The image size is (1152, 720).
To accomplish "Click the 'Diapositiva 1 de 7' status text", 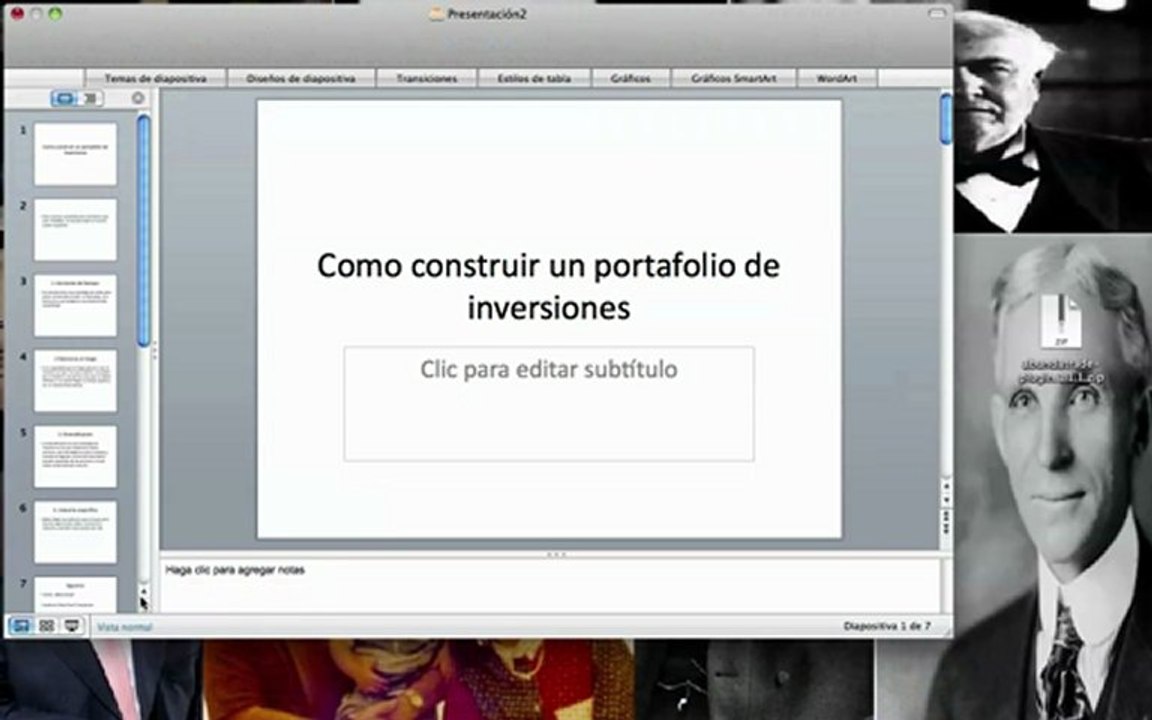I will pos(887,626).
